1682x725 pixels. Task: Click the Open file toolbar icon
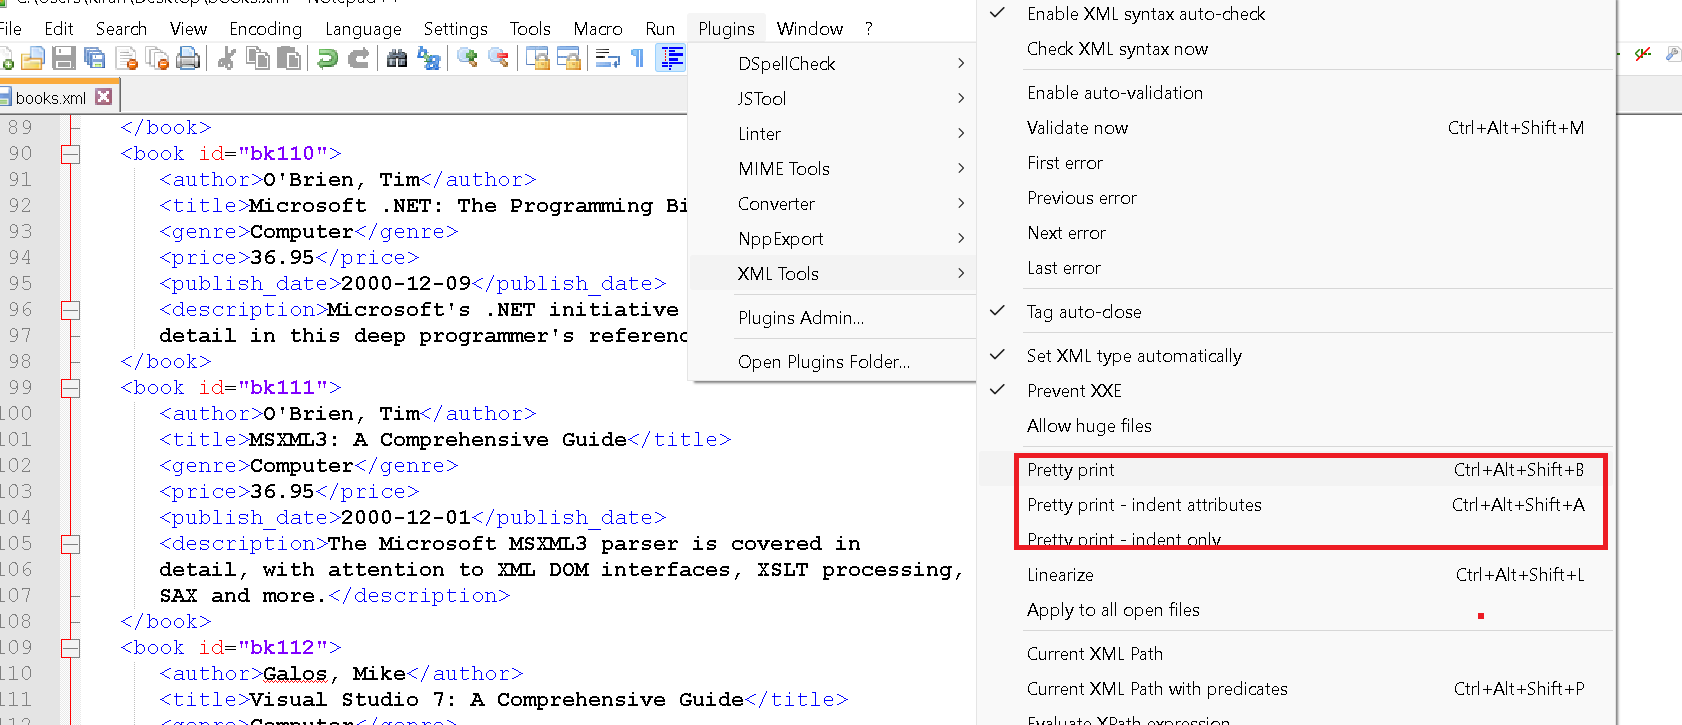33,59
